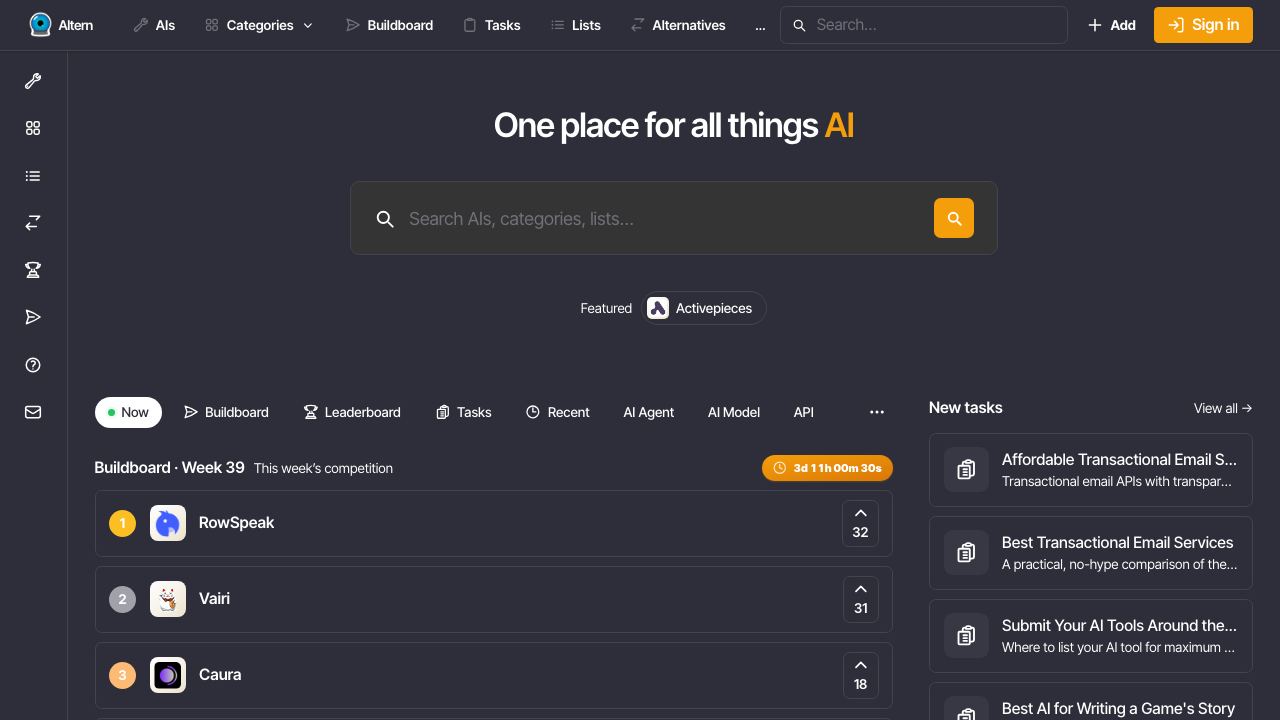
Task: Click the hero search magnifier icon
Action: click(x=385, y=219)
